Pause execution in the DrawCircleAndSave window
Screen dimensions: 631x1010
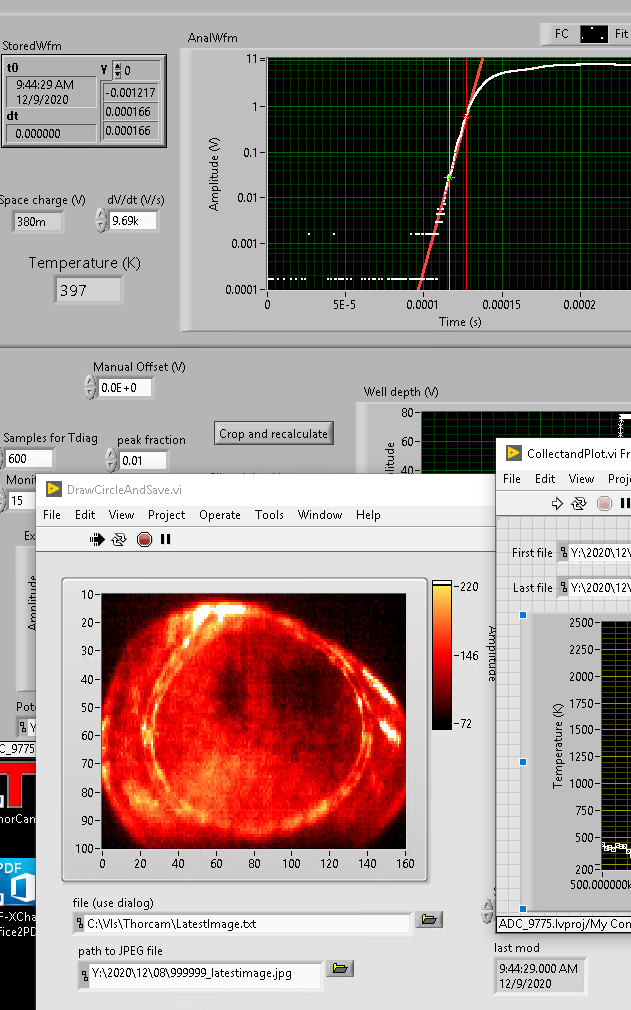[166, 539]
